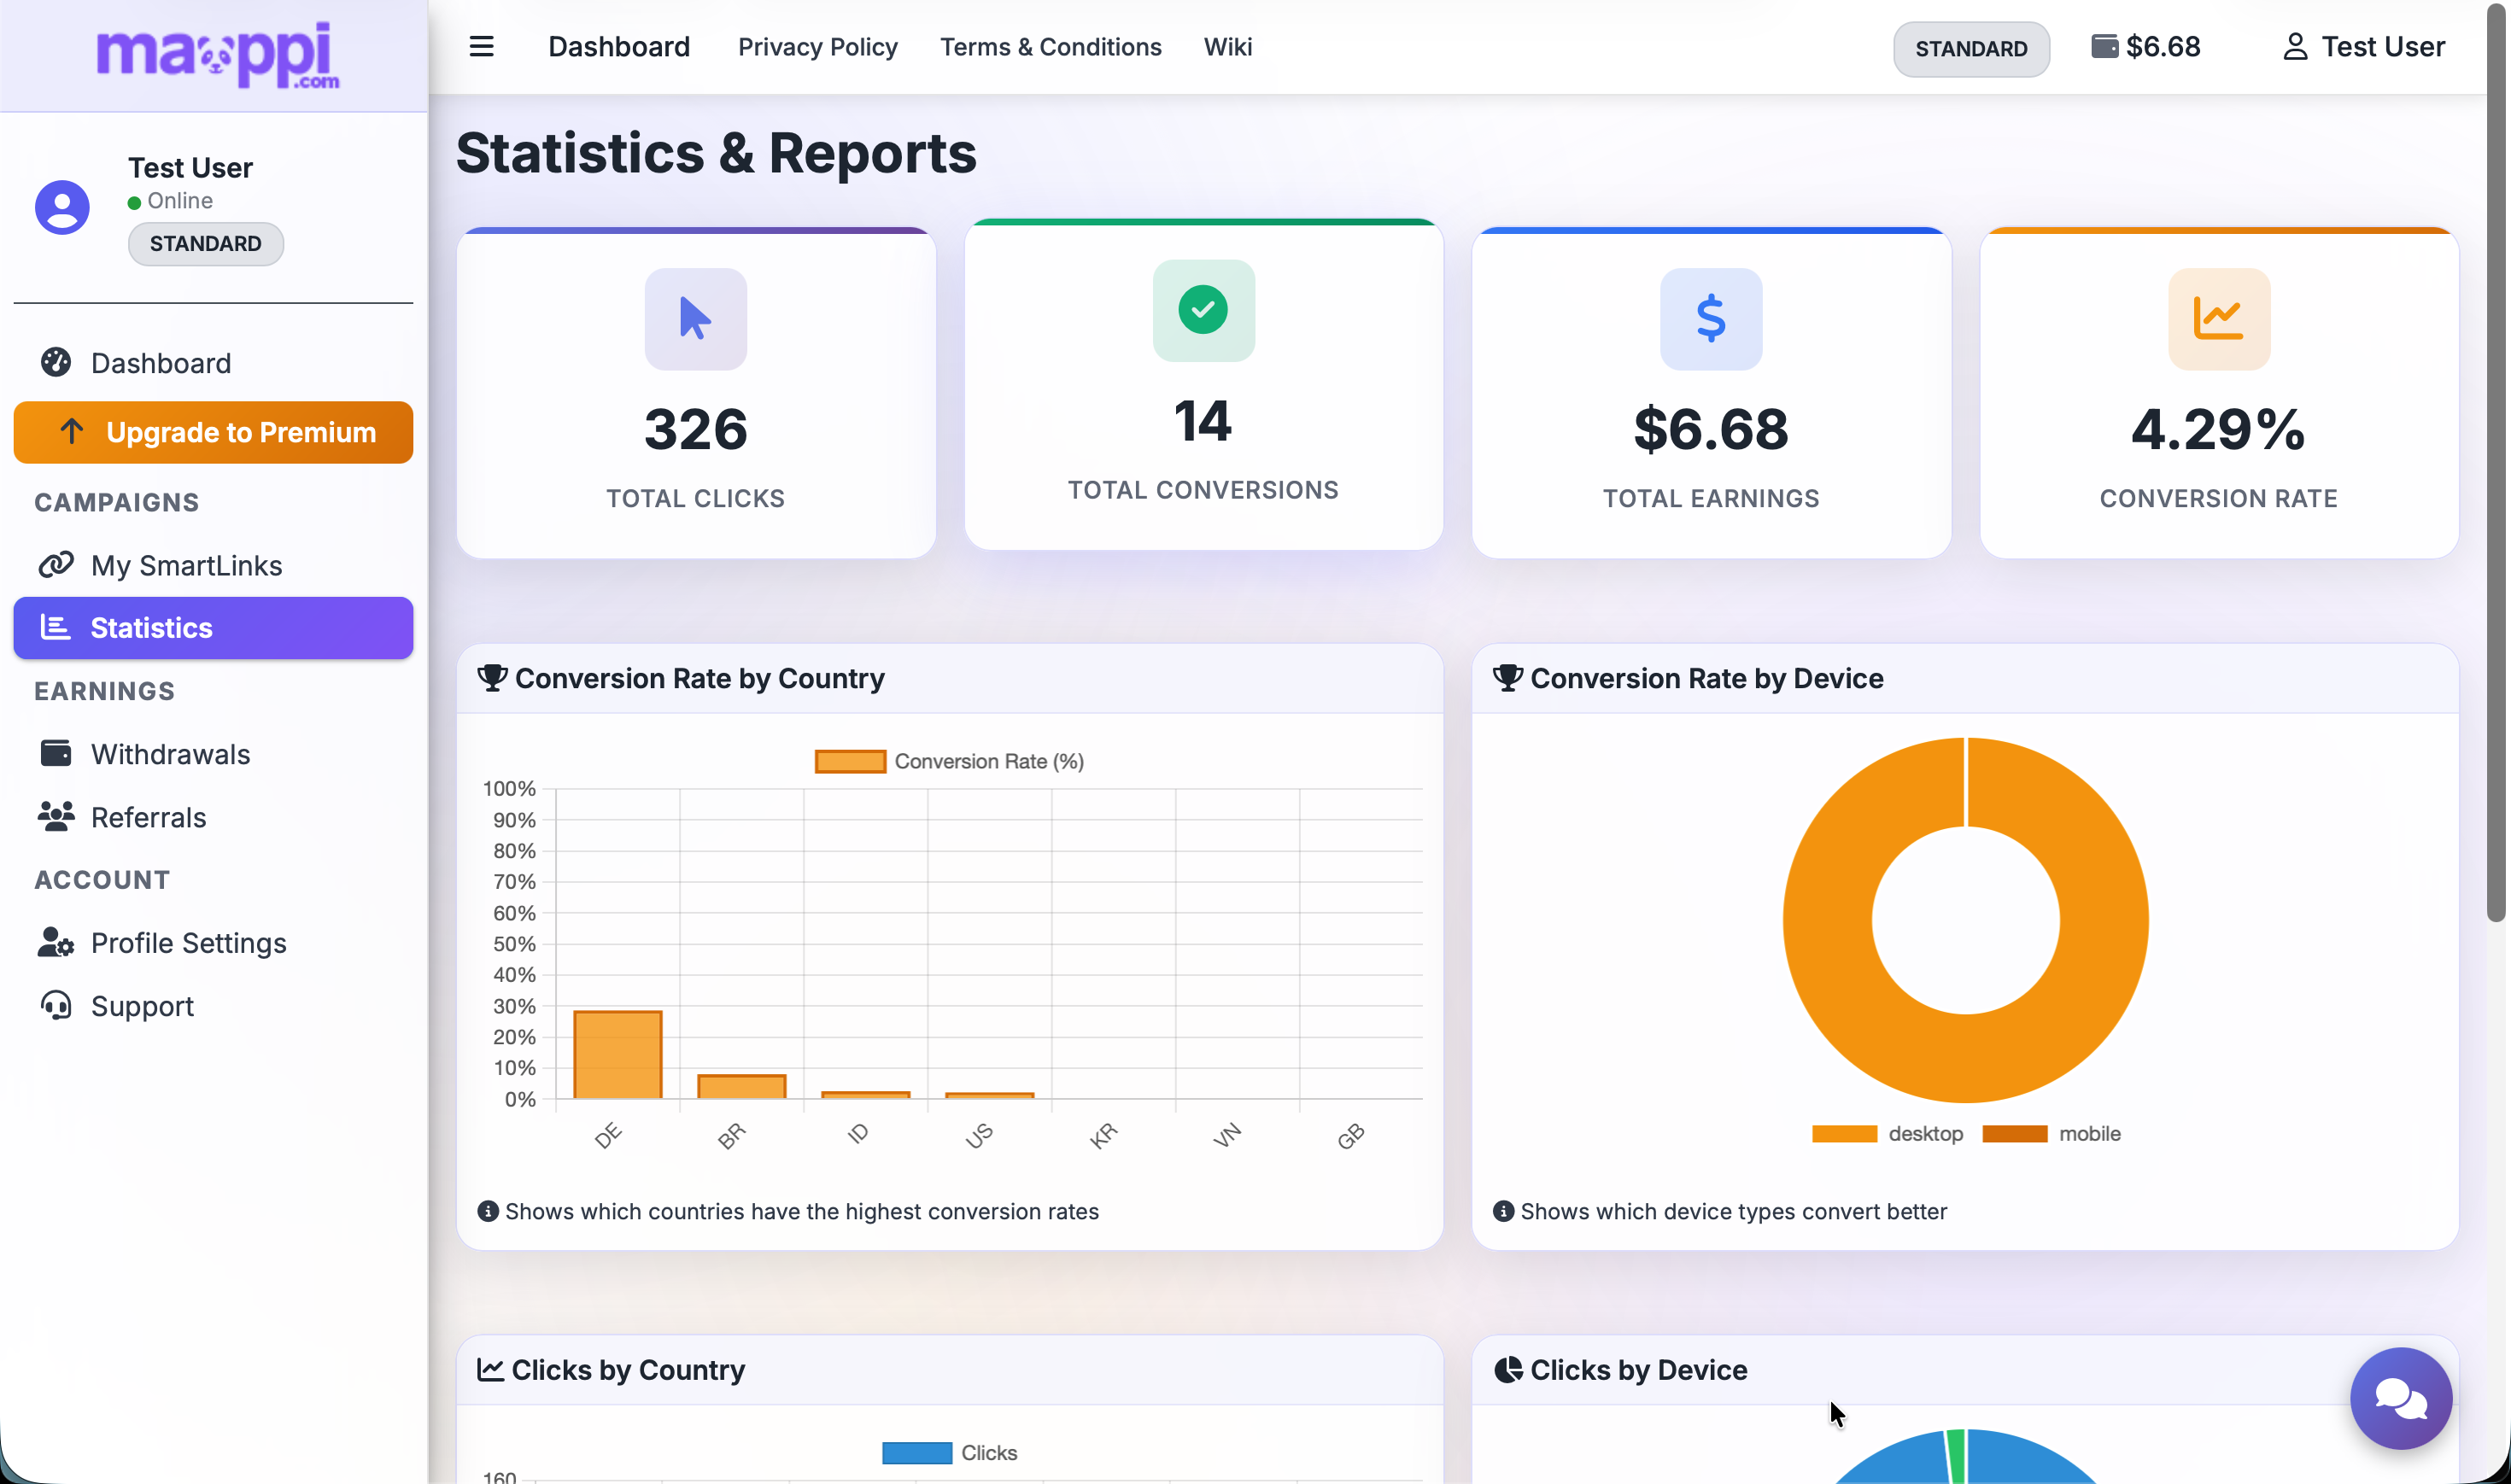
Task: Click the Total Conversions checkmark icon
Action: coord(1203,310)
